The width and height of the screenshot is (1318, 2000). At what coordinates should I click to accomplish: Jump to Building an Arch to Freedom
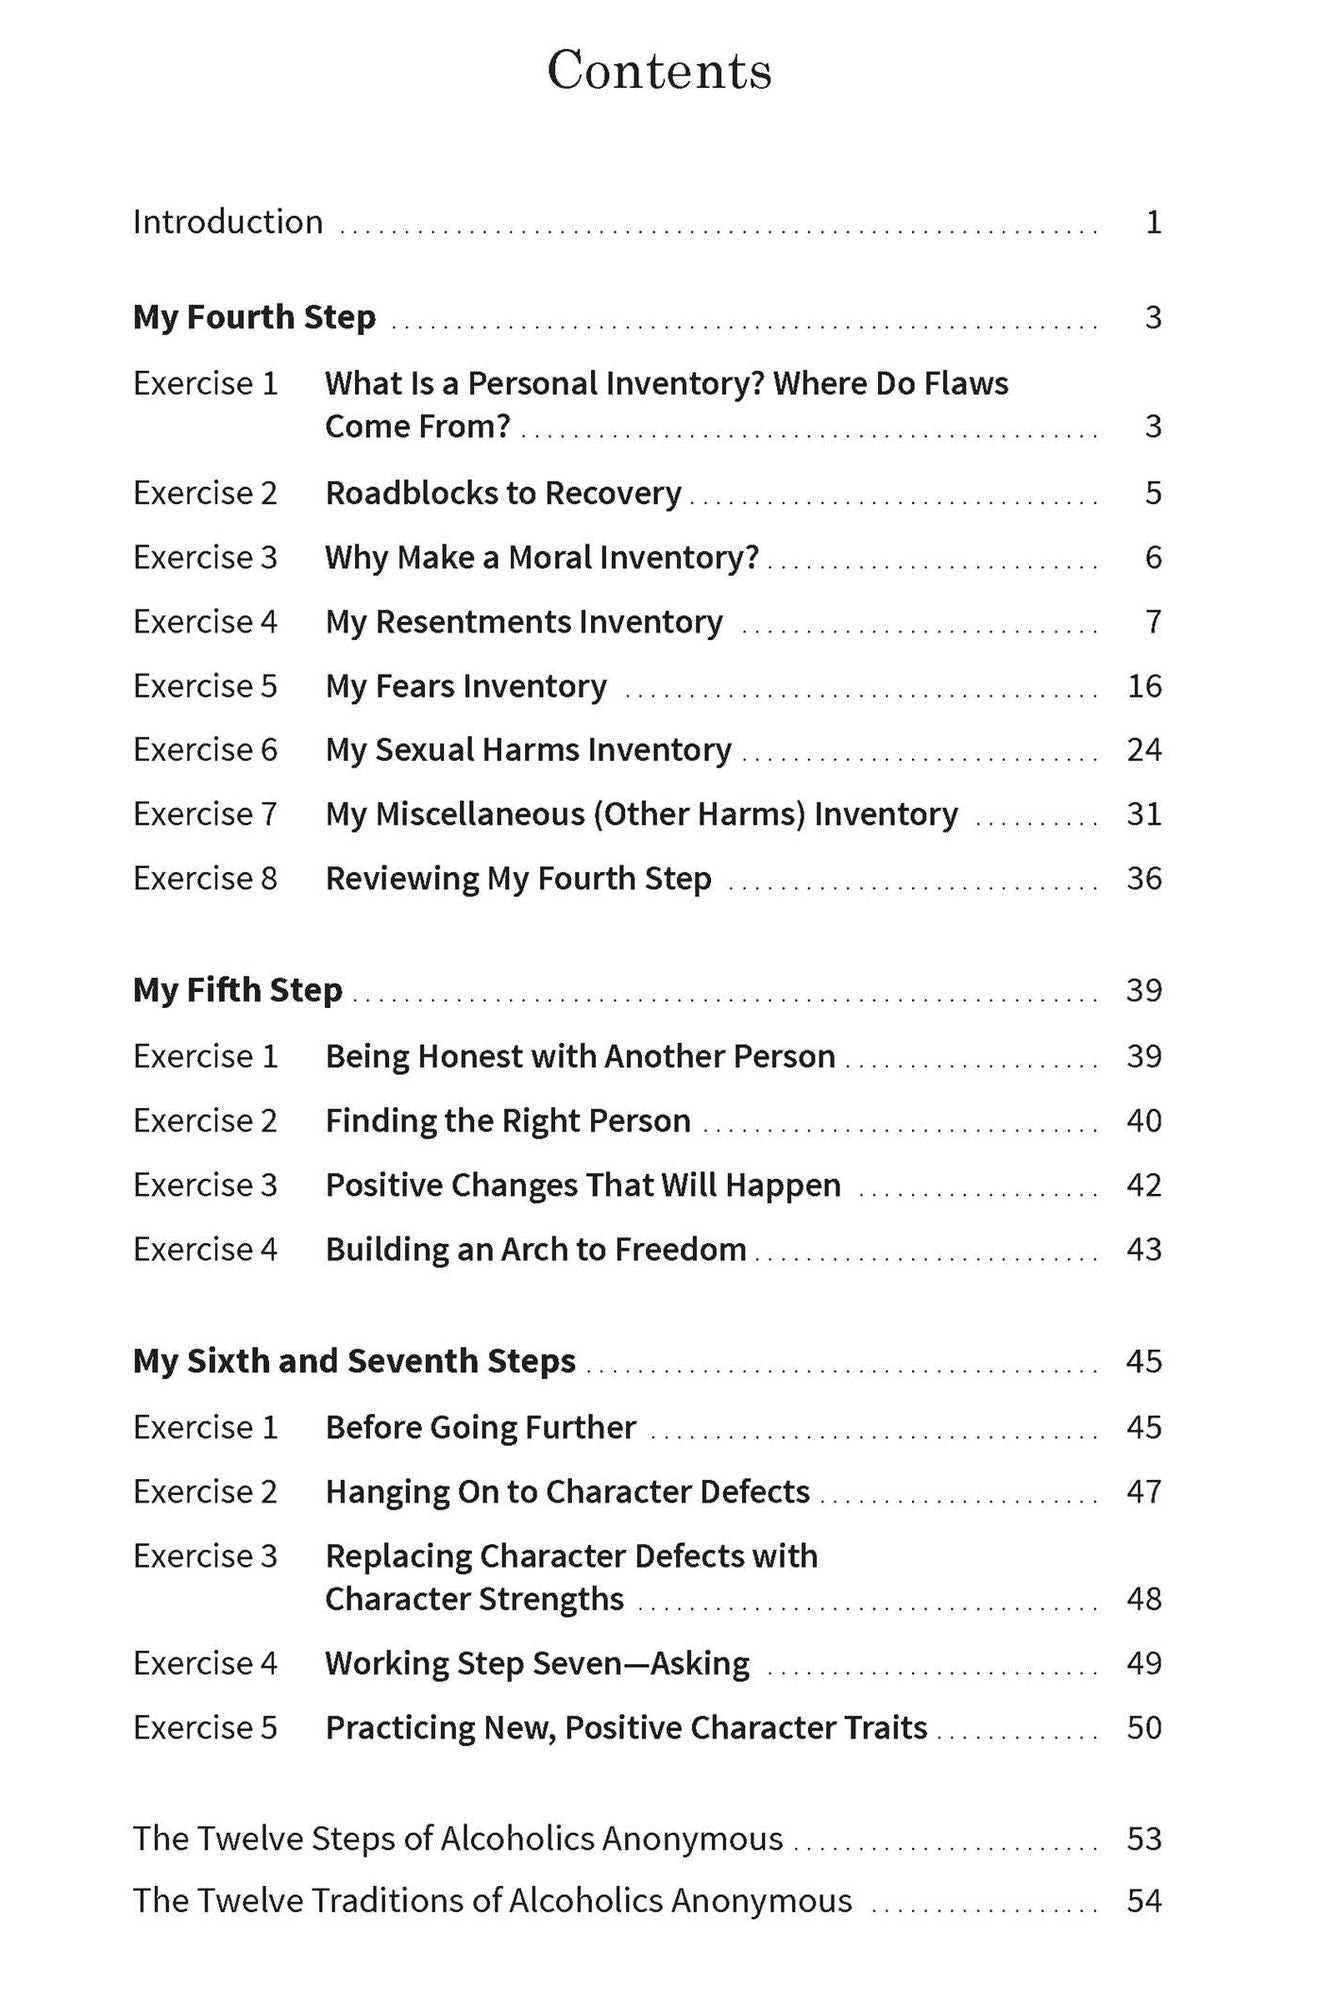[536, 1249]
